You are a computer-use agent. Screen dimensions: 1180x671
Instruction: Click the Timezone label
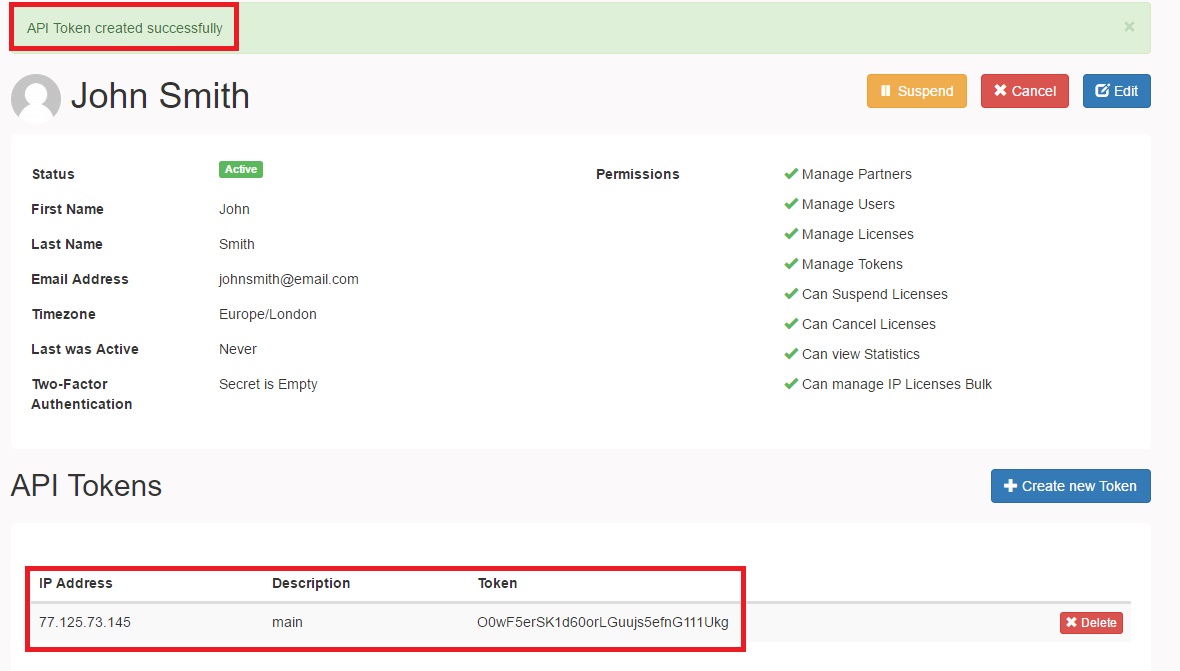click(63, 314)
